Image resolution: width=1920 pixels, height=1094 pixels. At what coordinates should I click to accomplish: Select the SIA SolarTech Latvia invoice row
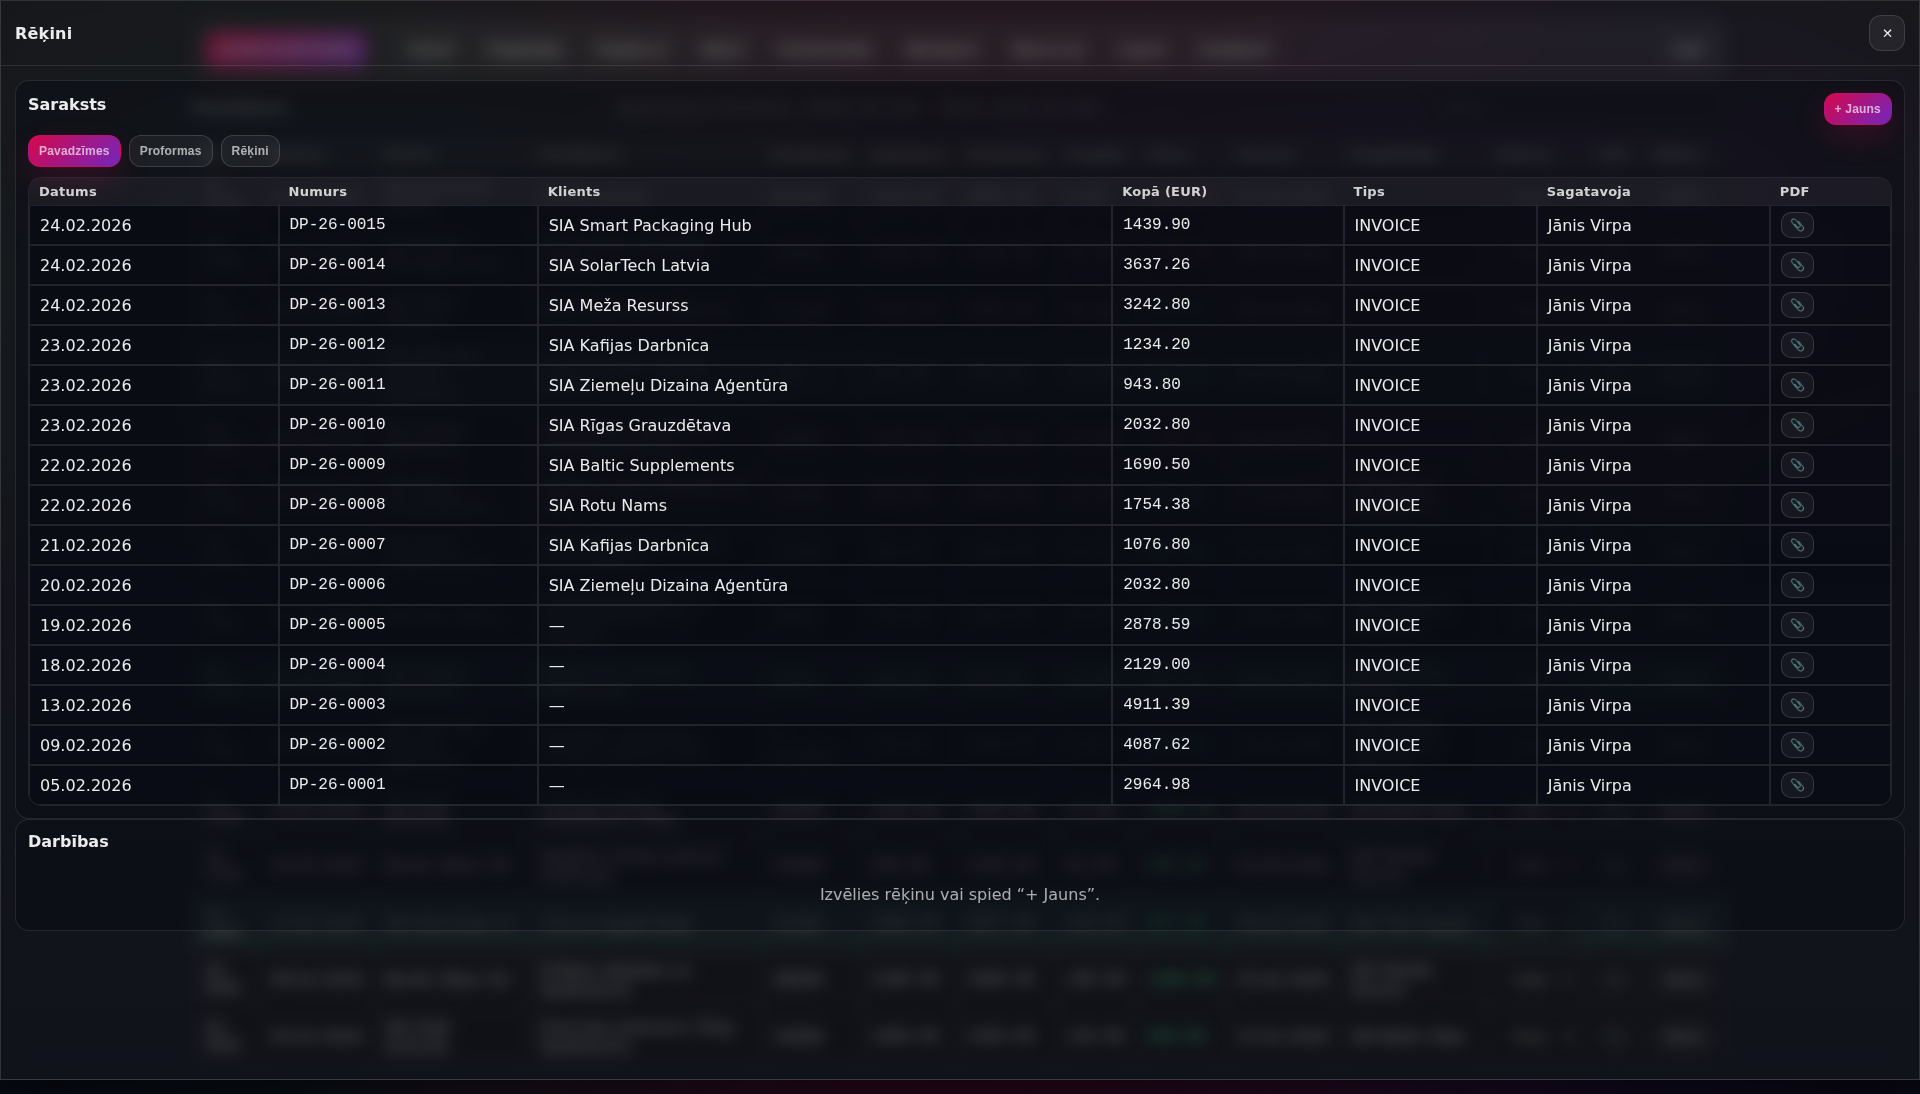(x=700, y=265)
